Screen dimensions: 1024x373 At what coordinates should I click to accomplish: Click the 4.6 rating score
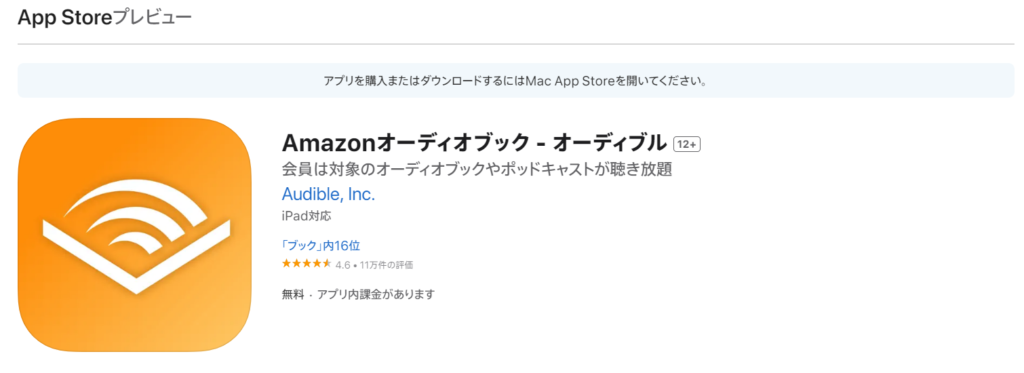tap(343, 265)
